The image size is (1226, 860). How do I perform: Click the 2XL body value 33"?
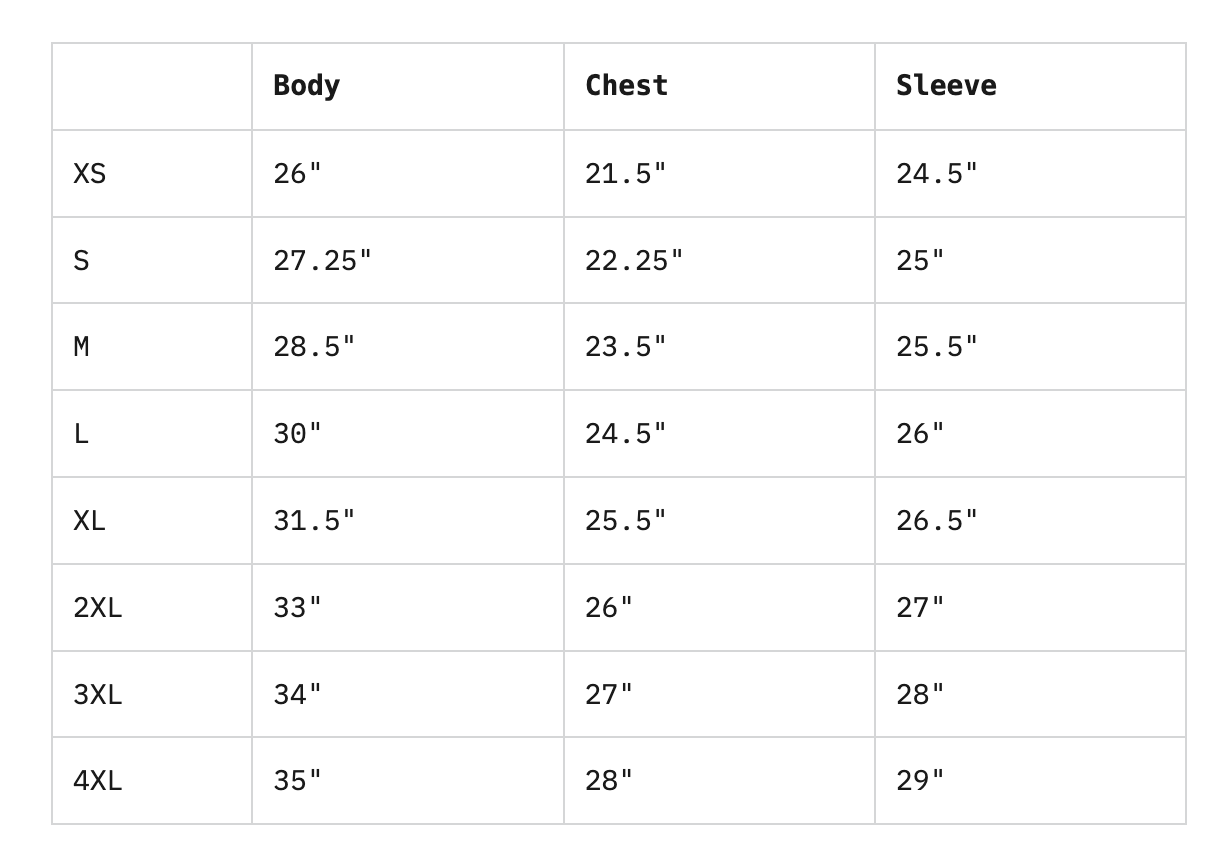coord(298,608)
